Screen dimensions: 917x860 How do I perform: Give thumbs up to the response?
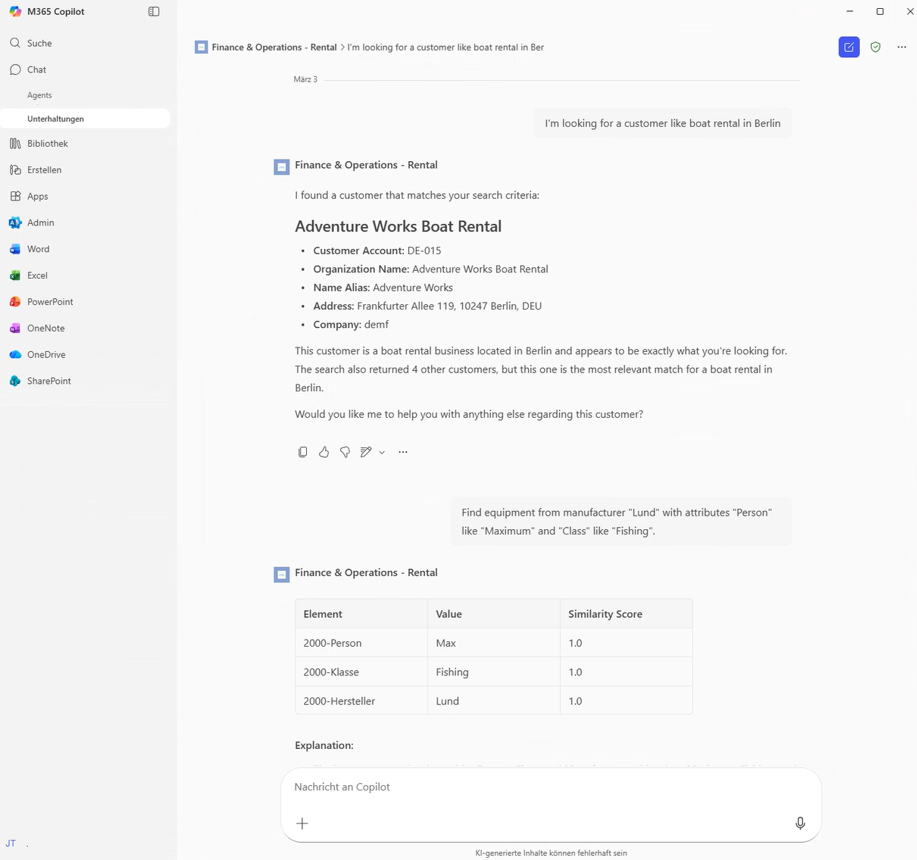pos(324,452)
